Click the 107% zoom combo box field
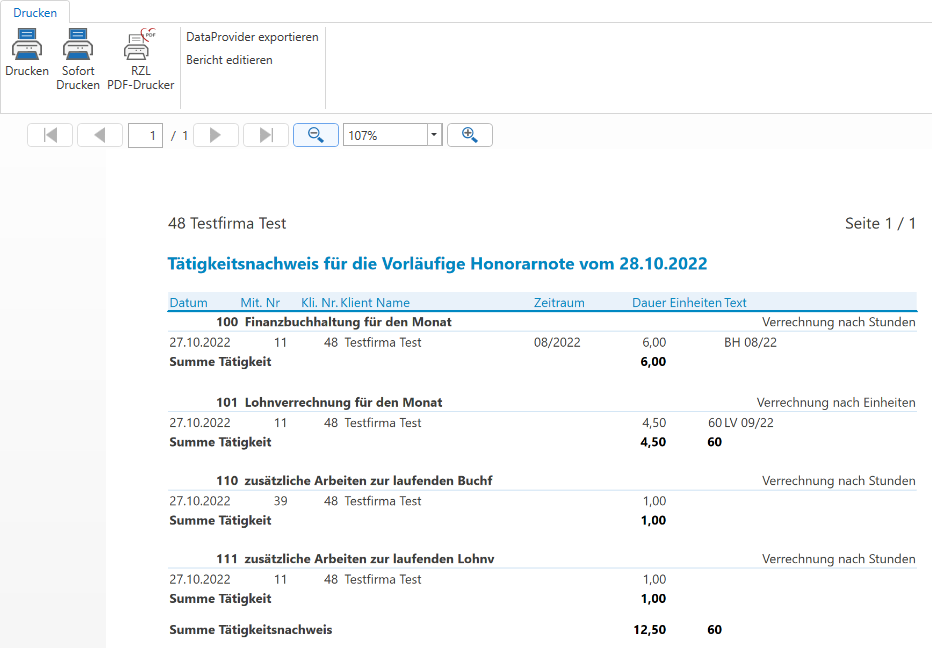Image resolution: width=932 pixels, height=648 pixels. (x=384, y=135)
